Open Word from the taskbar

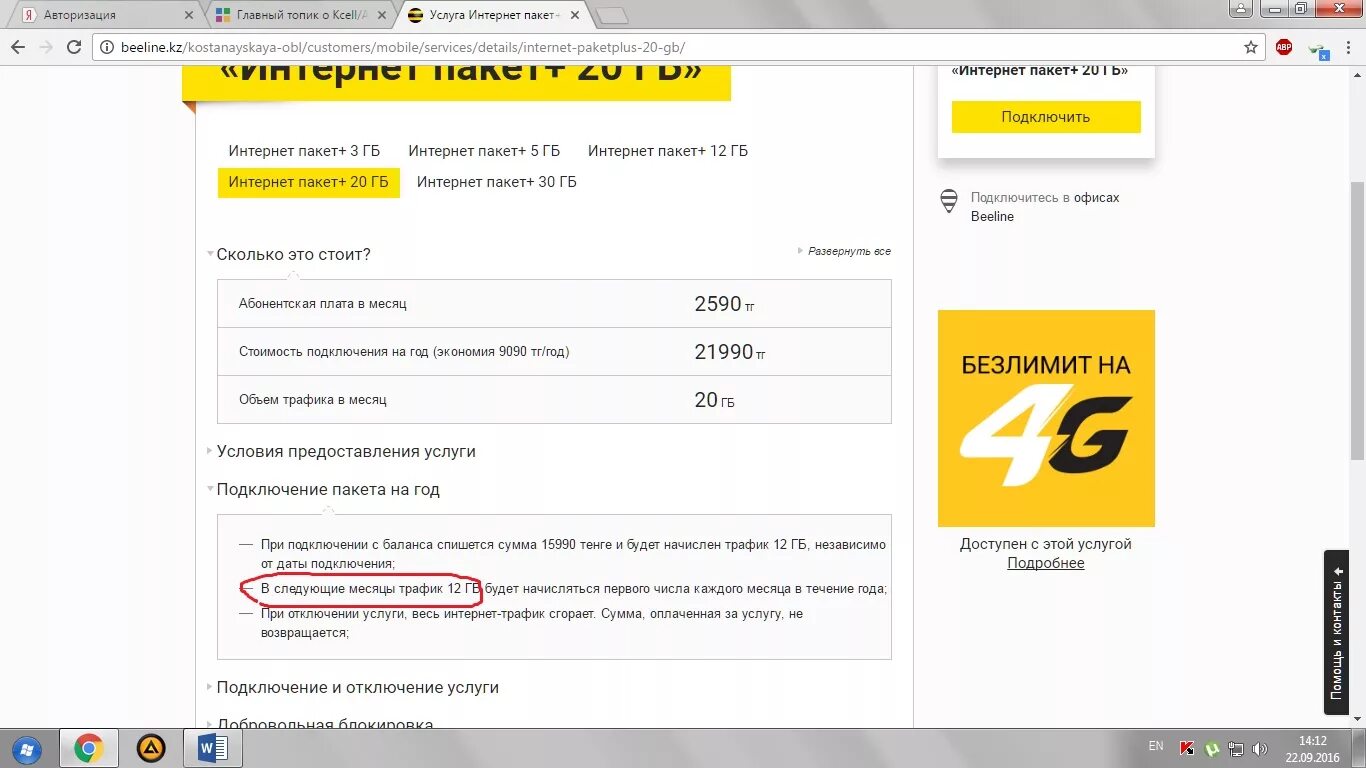(213, 748)
